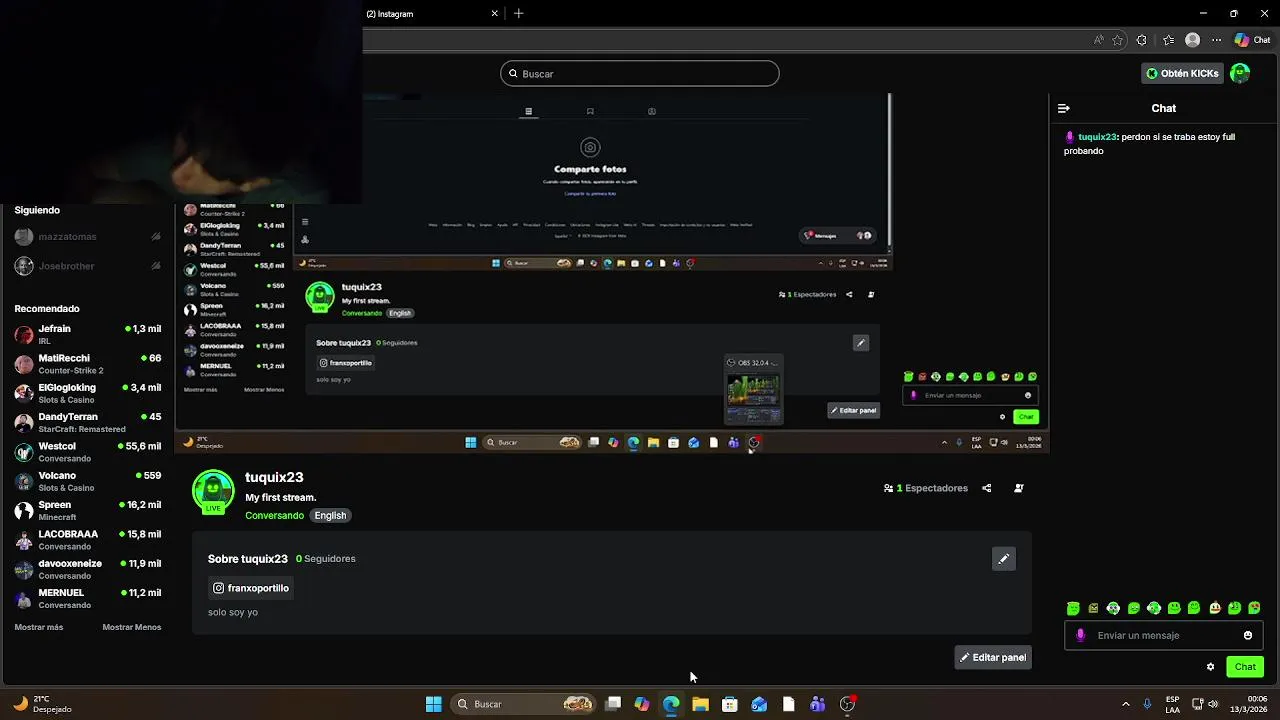The width and height of the screenshot is (1280, 720).
Task: Collapse the chat panel with arrow icon
Action: coord(1064,108)
